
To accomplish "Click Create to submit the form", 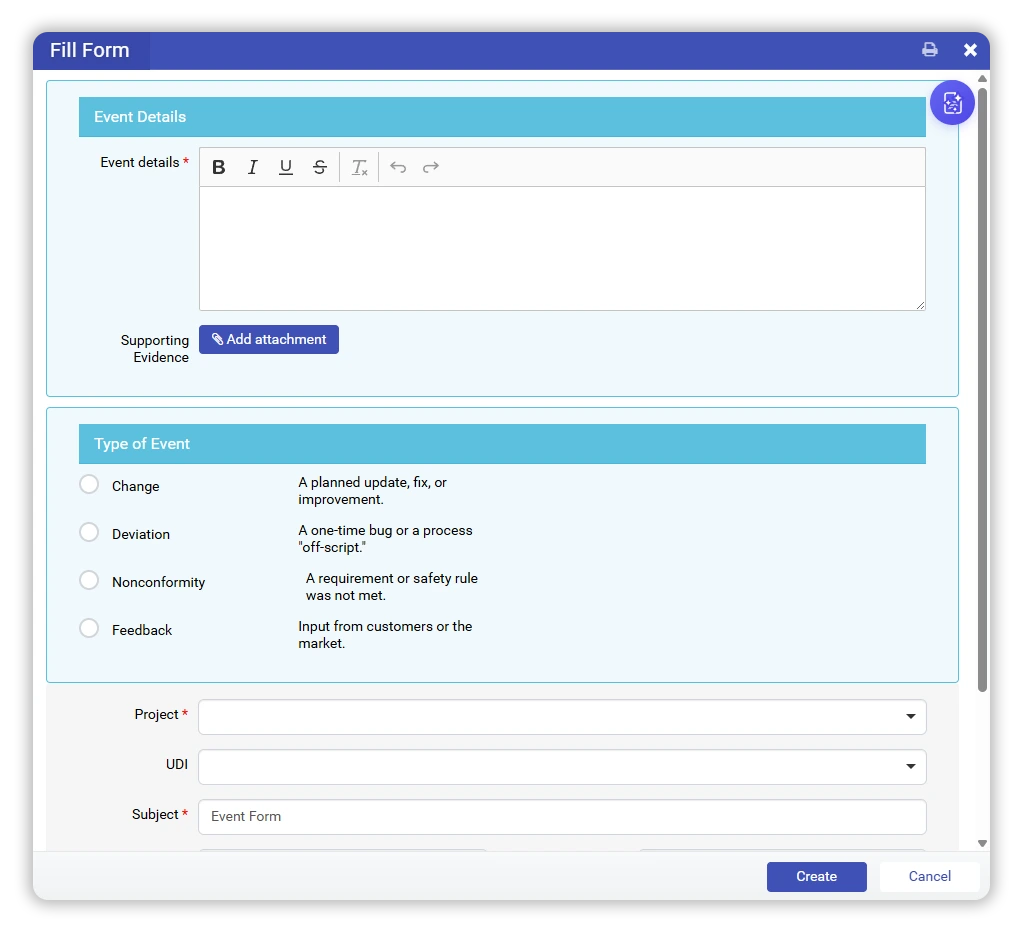I will point(816,876).
